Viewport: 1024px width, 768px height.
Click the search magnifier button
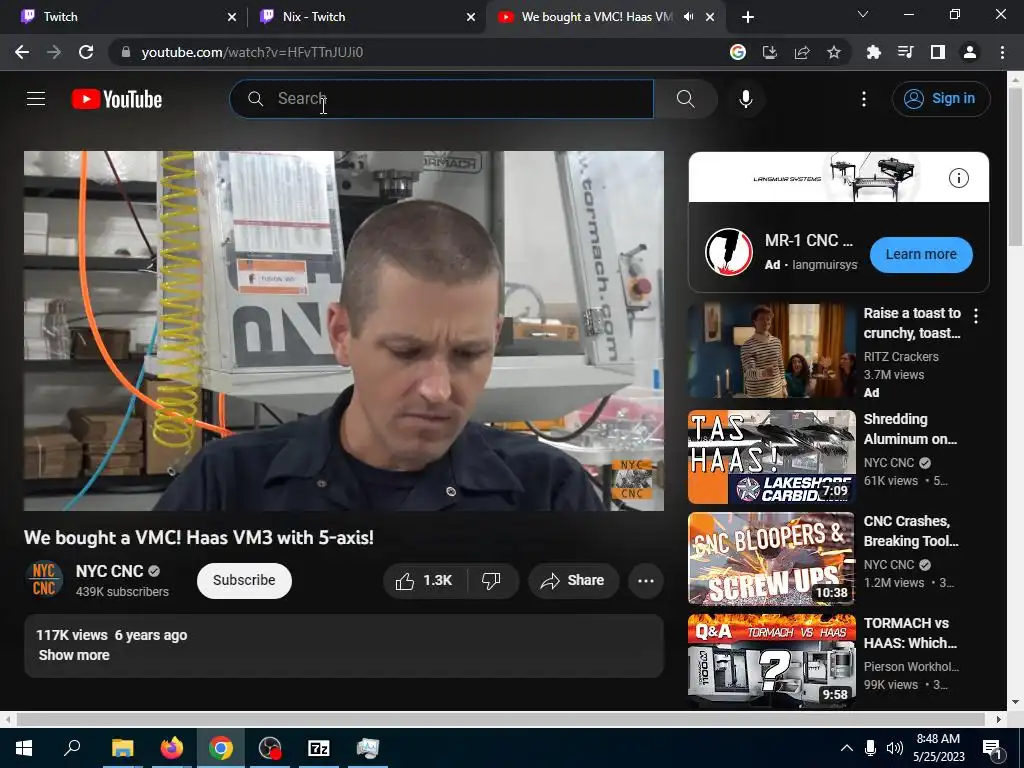click(685, 99)
